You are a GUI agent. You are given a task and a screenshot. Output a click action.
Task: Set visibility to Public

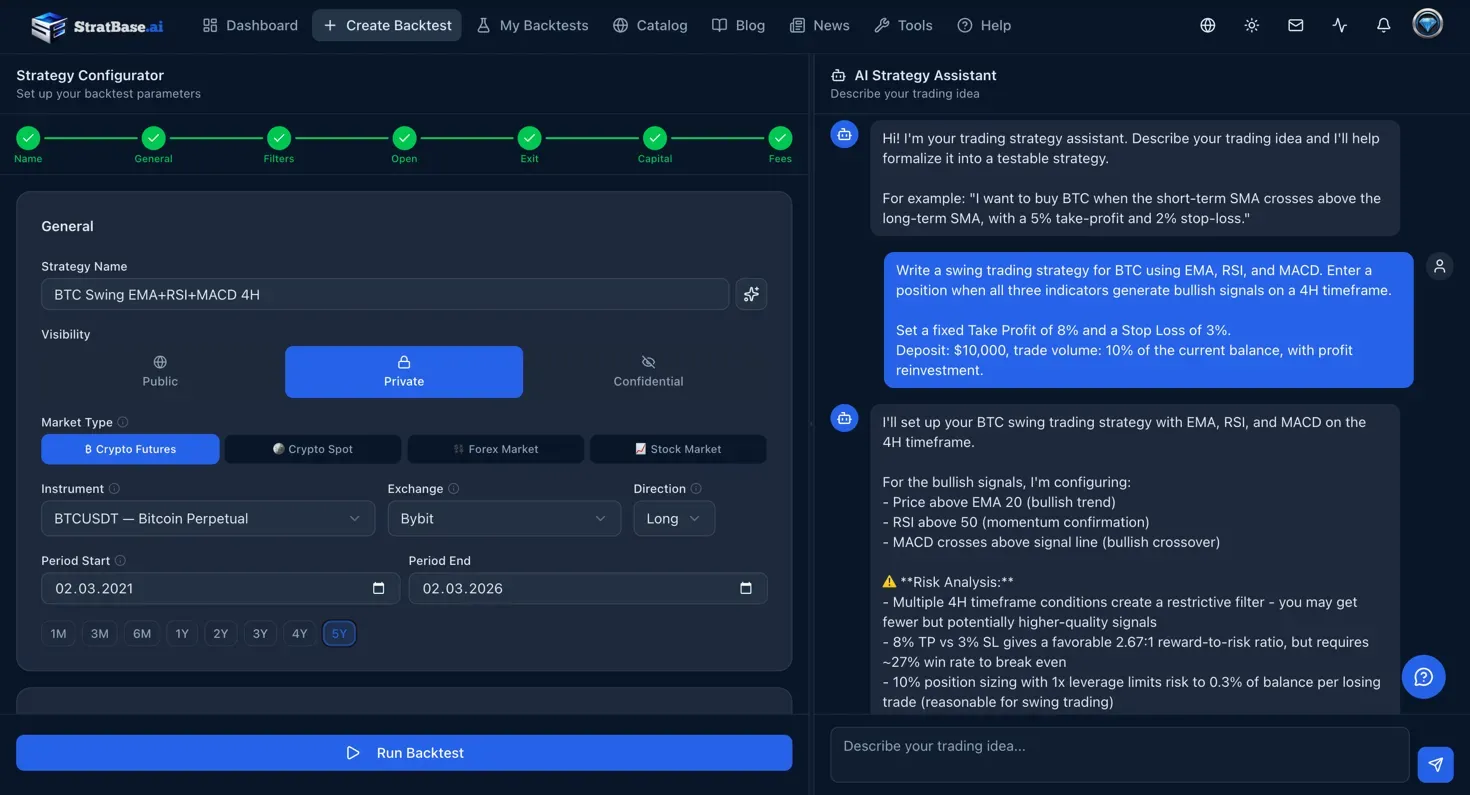point(160,371)
